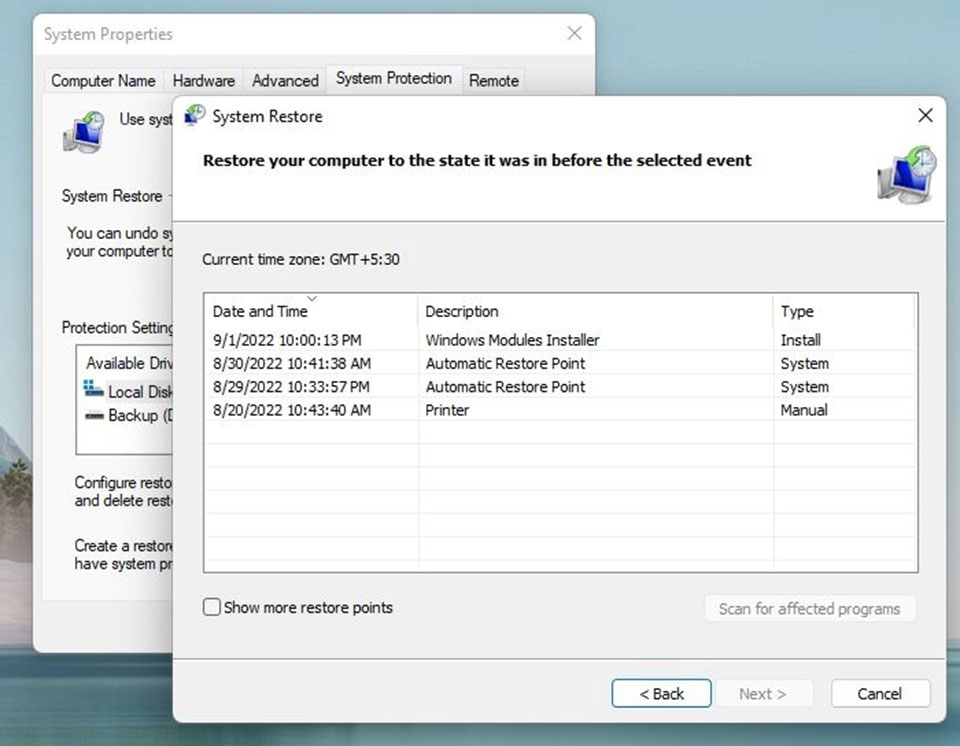Viewport: 960px width, 746px height.
Task: Click Scan for affected programs
Action: click(x=810, y=608)
